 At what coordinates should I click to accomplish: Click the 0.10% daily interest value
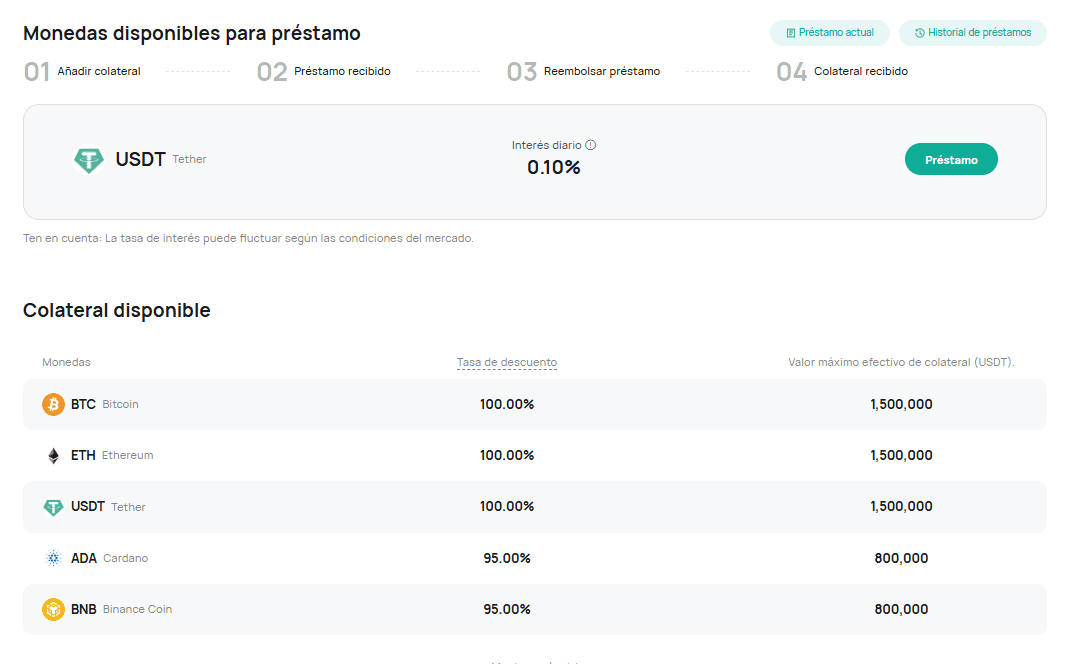coord(554,168)
